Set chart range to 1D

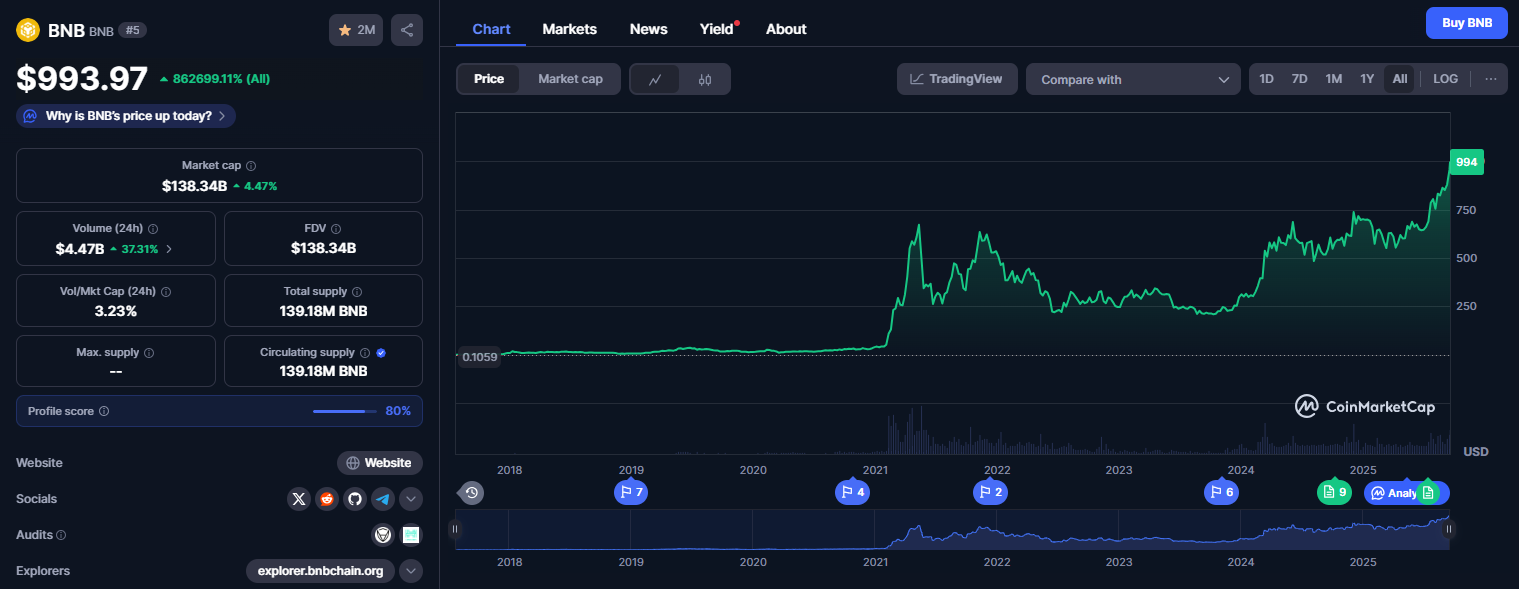1266,79
